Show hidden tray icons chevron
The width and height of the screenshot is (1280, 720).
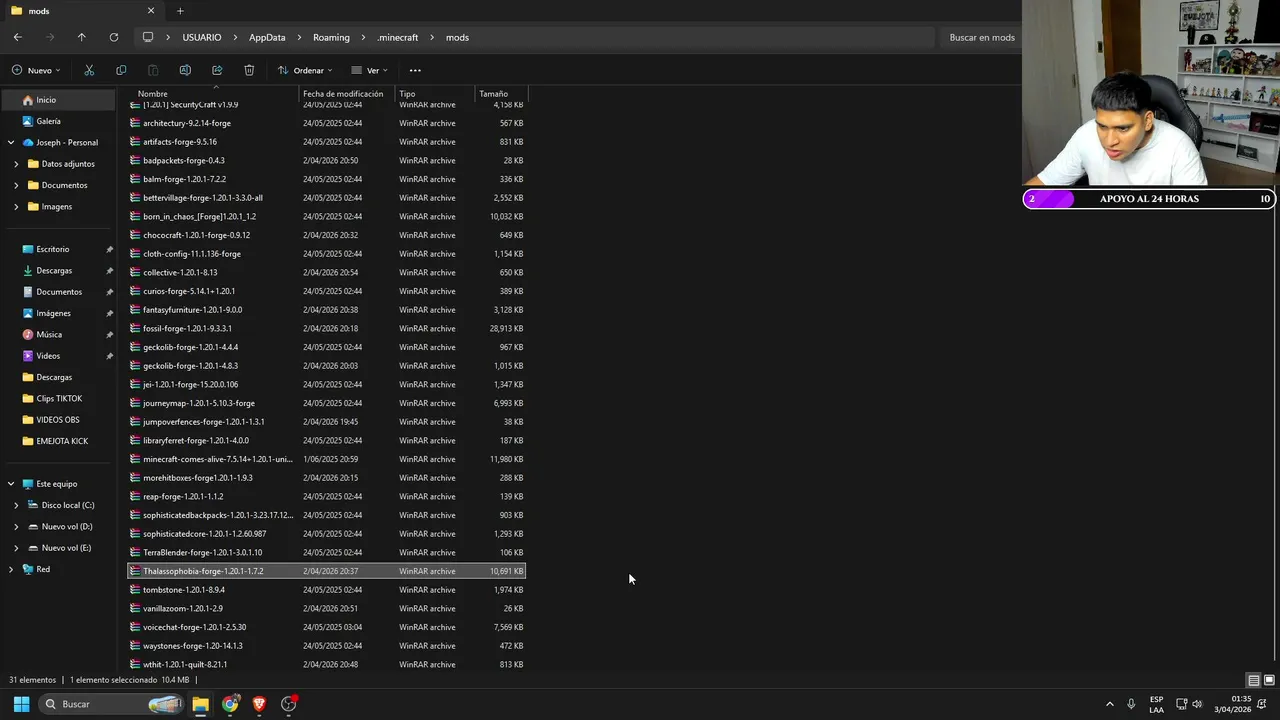click(1109, 704)
